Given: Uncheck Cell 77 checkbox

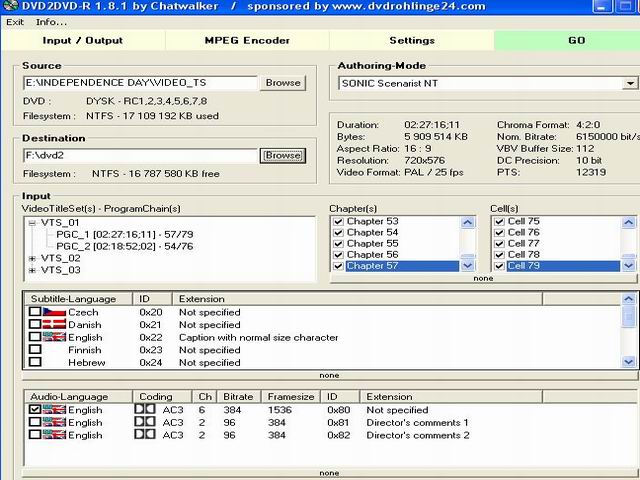Looking at the screenshot, I should (x=499, y=244).
